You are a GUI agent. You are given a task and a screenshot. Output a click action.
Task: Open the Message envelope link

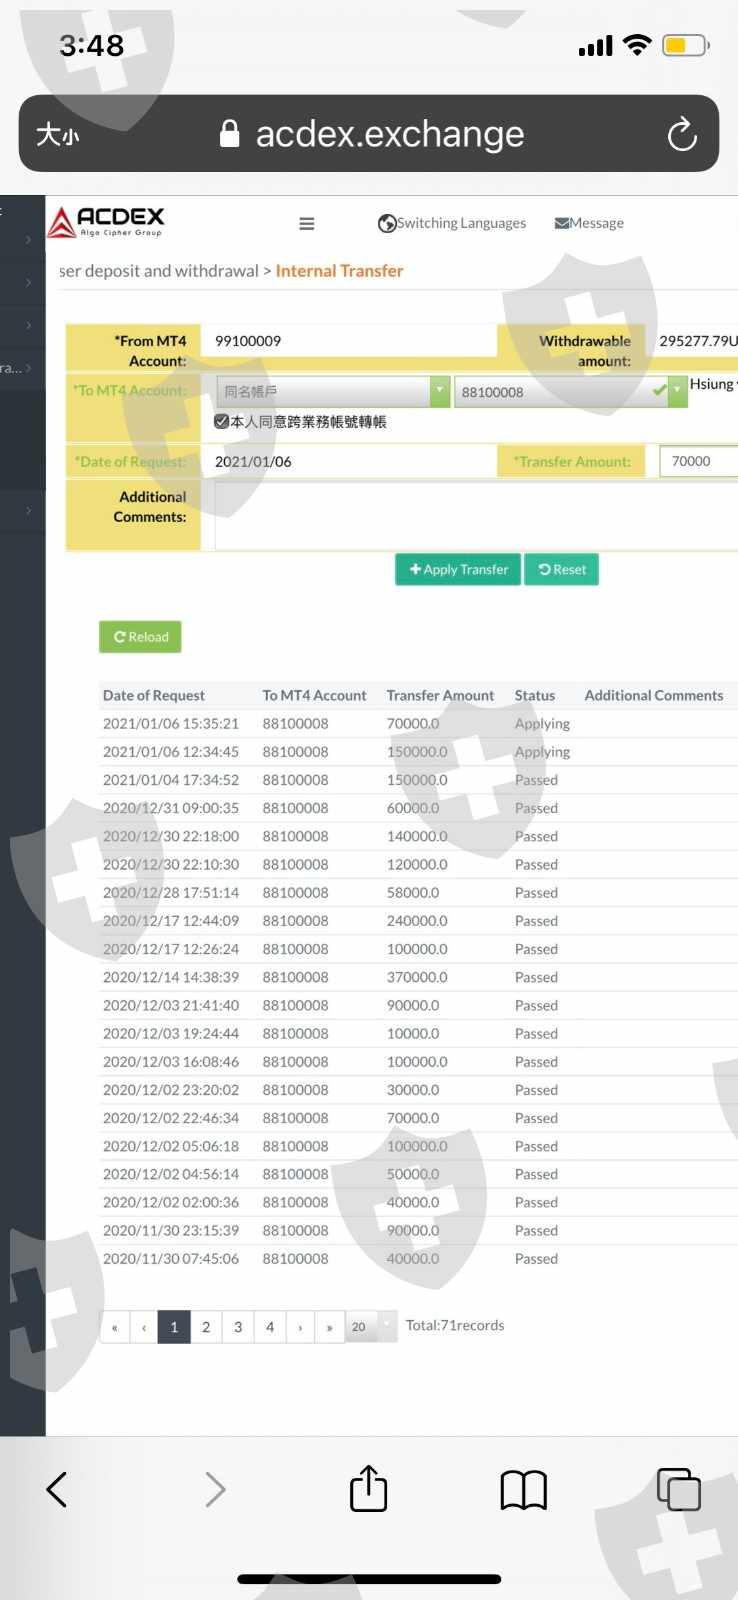click(589, 223)
